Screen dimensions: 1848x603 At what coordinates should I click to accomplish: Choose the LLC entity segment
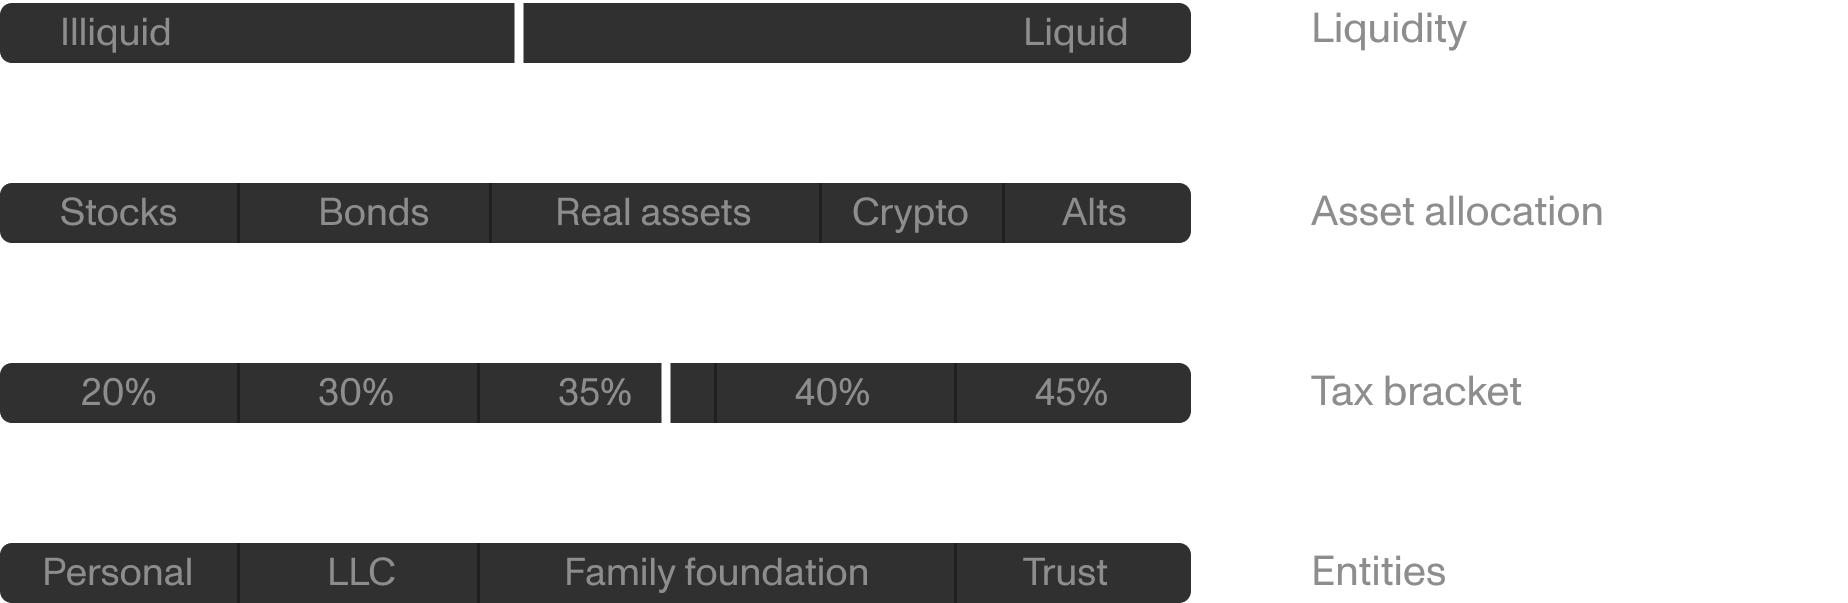361,573
